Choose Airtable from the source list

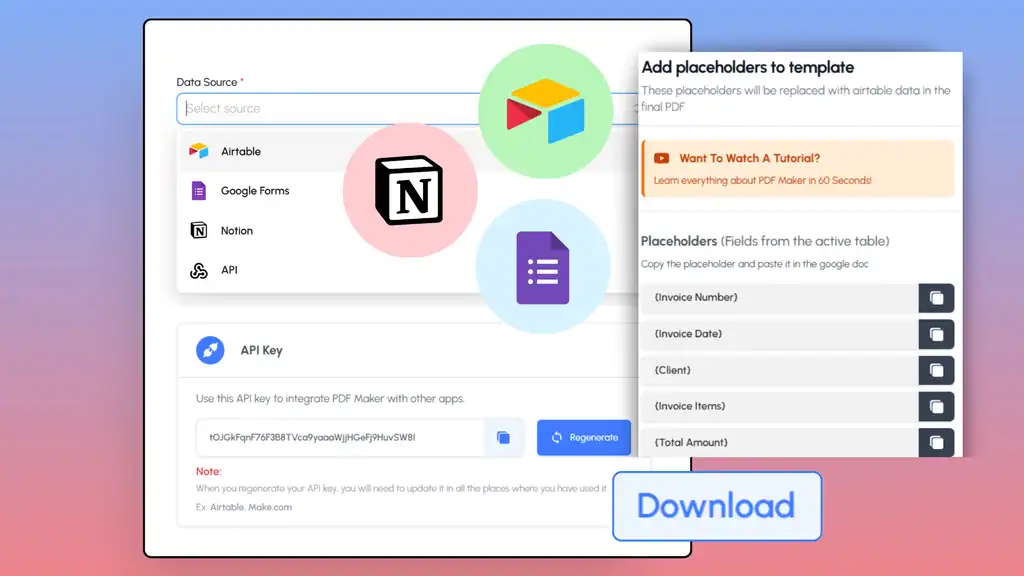(240, 151)
